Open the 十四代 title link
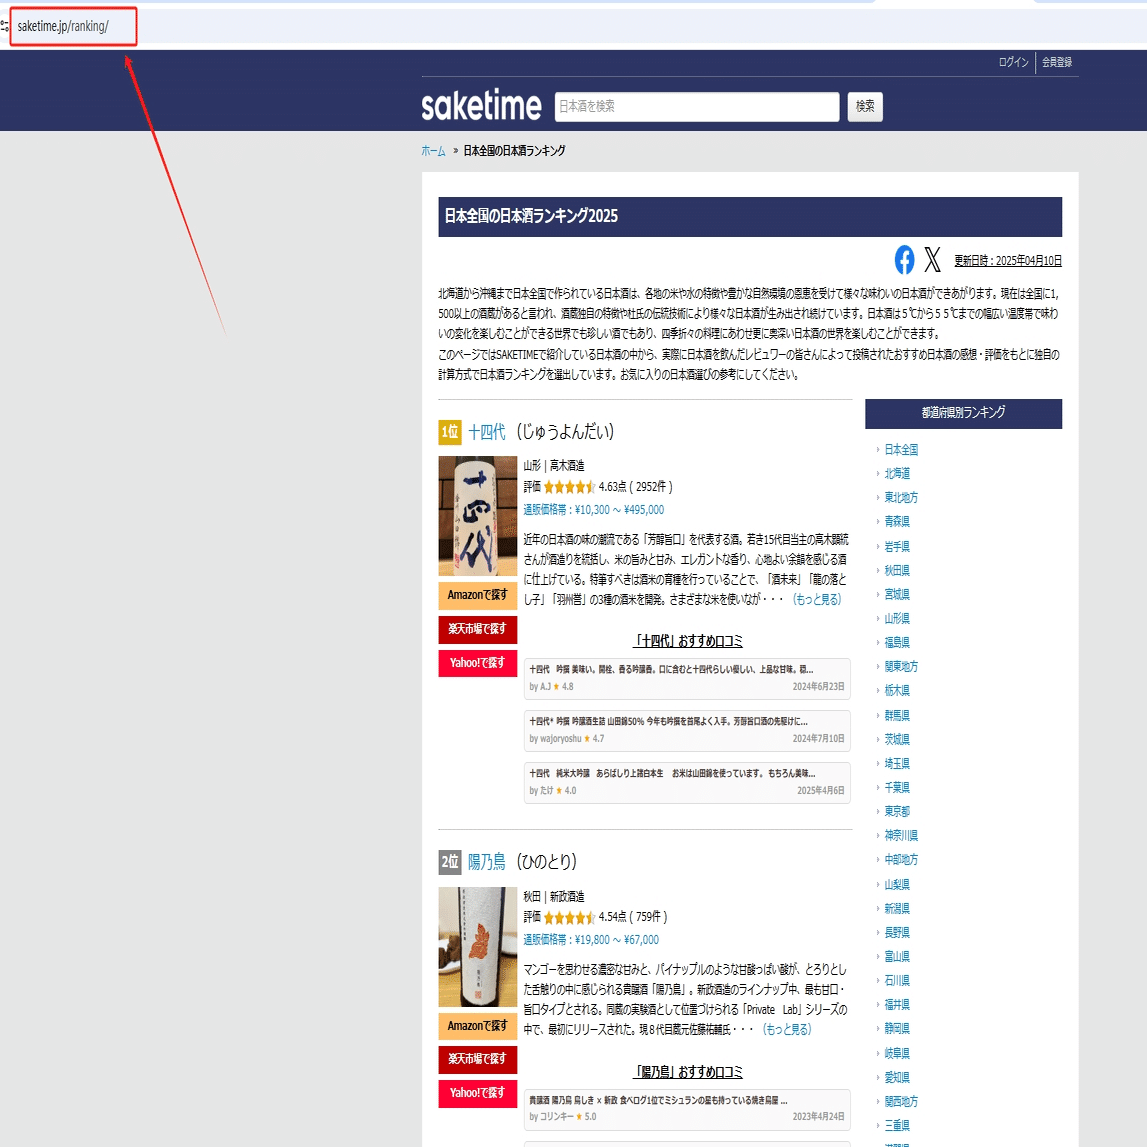 tap(486, 432)
